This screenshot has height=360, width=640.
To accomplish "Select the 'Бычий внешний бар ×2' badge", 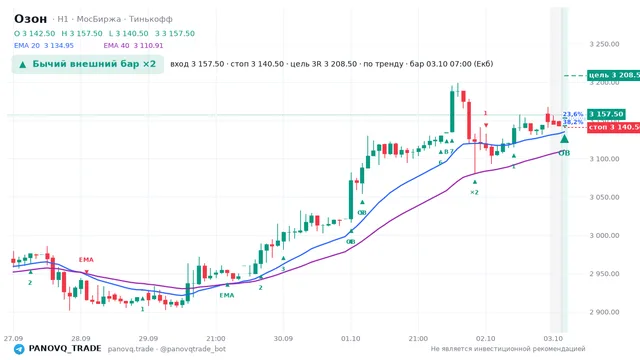I will click(88, 64).
